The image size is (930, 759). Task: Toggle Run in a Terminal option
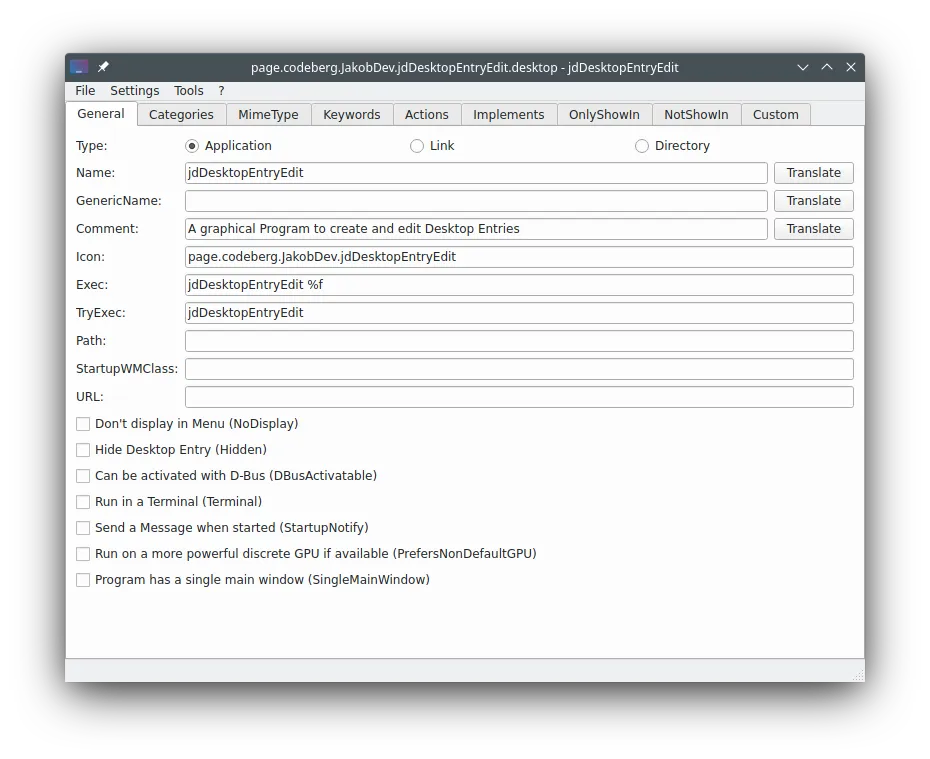tap(83, 502)
